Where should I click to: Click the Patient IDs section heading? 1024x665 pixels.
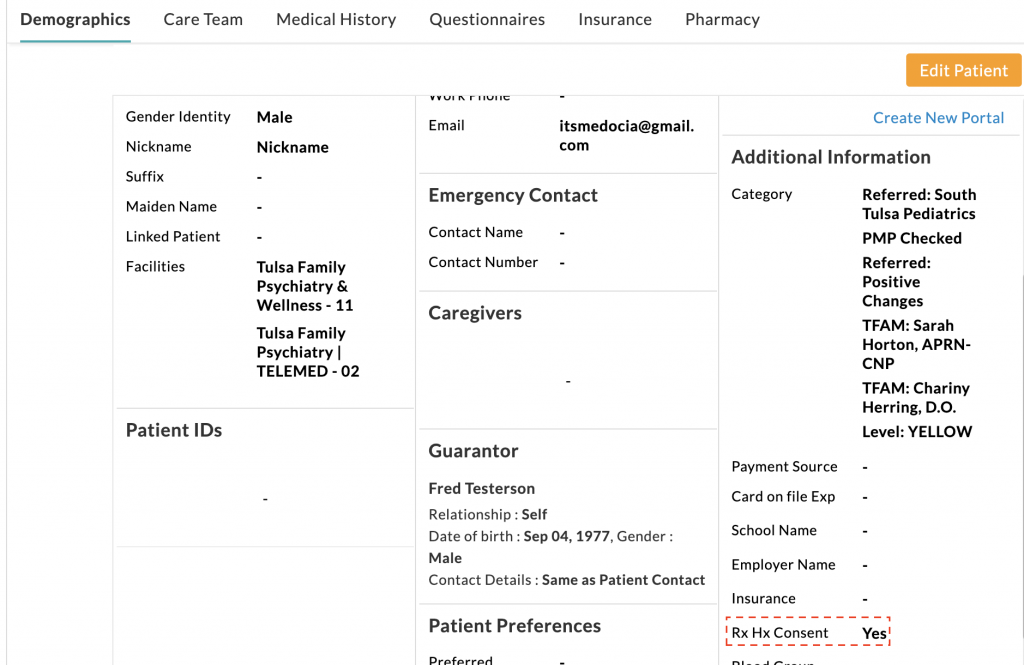tap(173, 430)
